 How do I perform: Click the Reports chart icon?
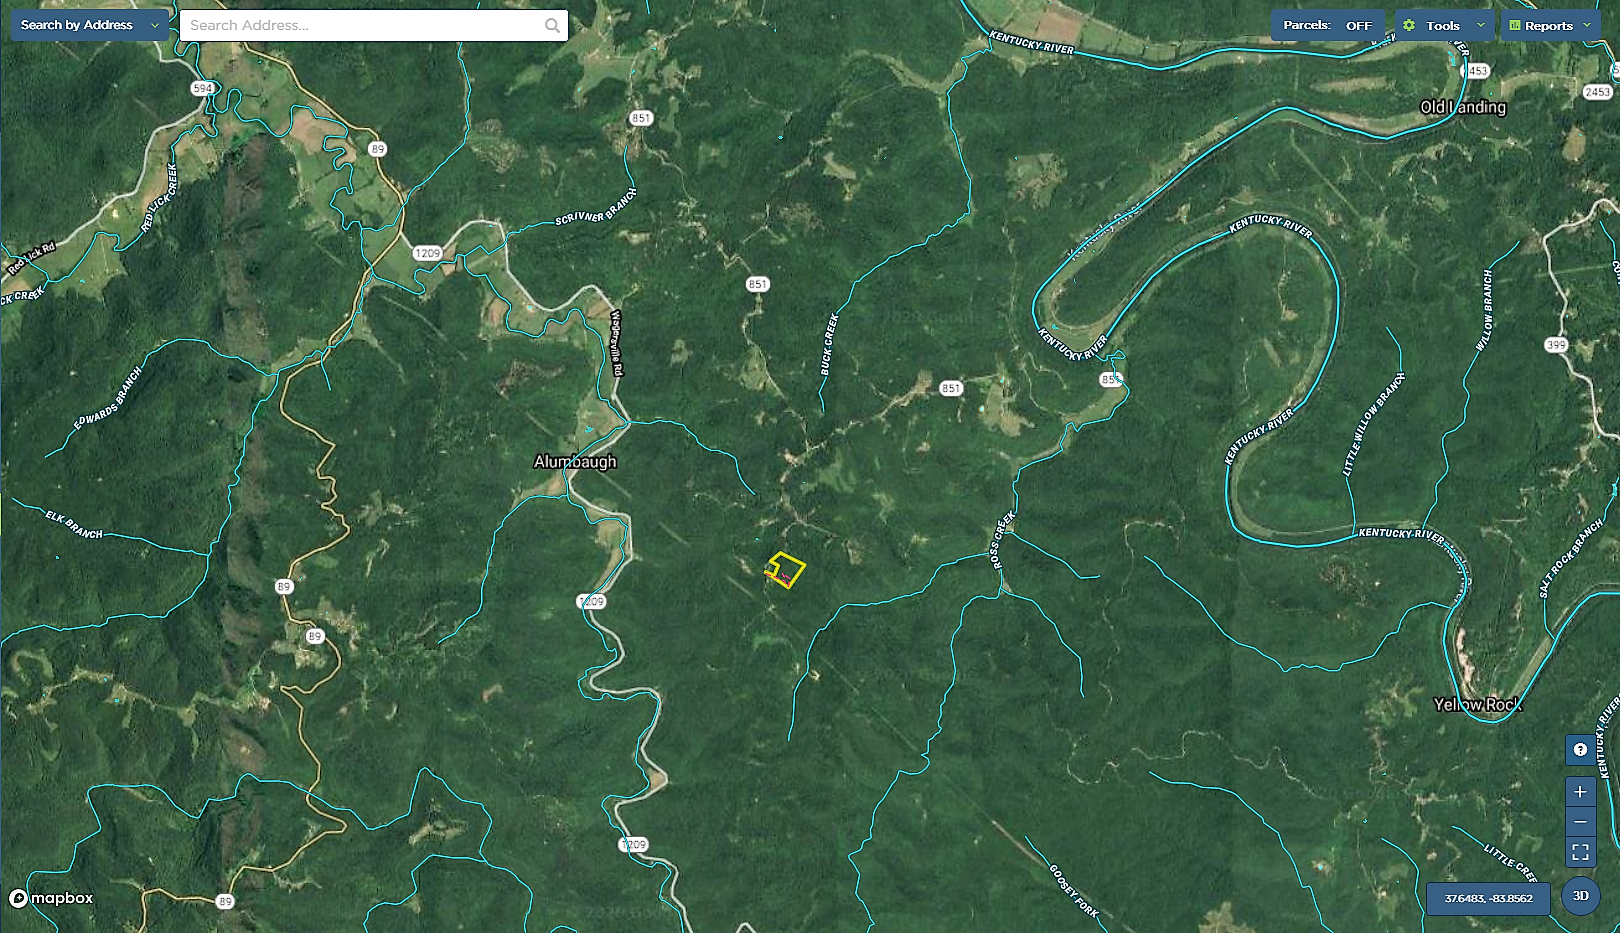point(1515,26)
